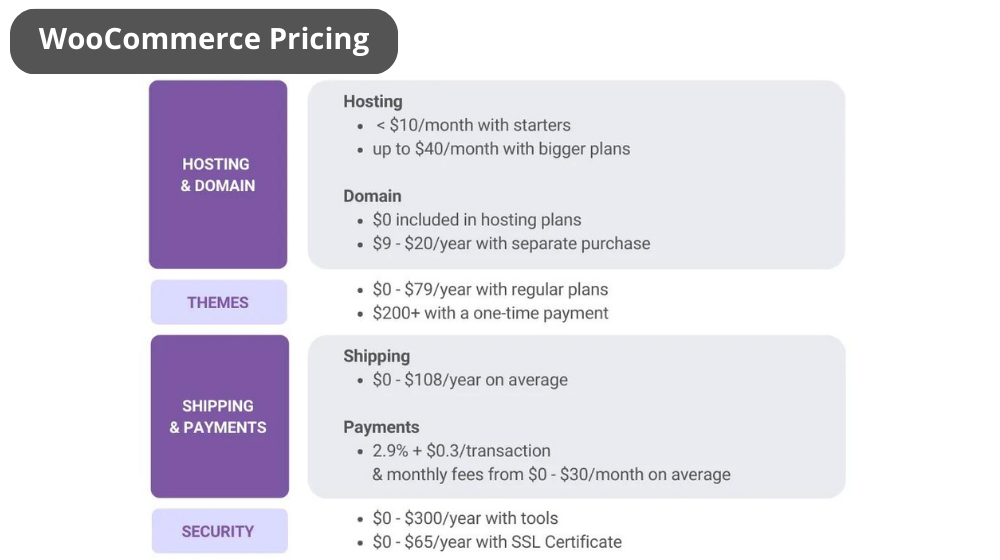Click '2.9% + $0.3/transaction' line
The height and width of the screenshot is (560, 1000).
(461, 450)
